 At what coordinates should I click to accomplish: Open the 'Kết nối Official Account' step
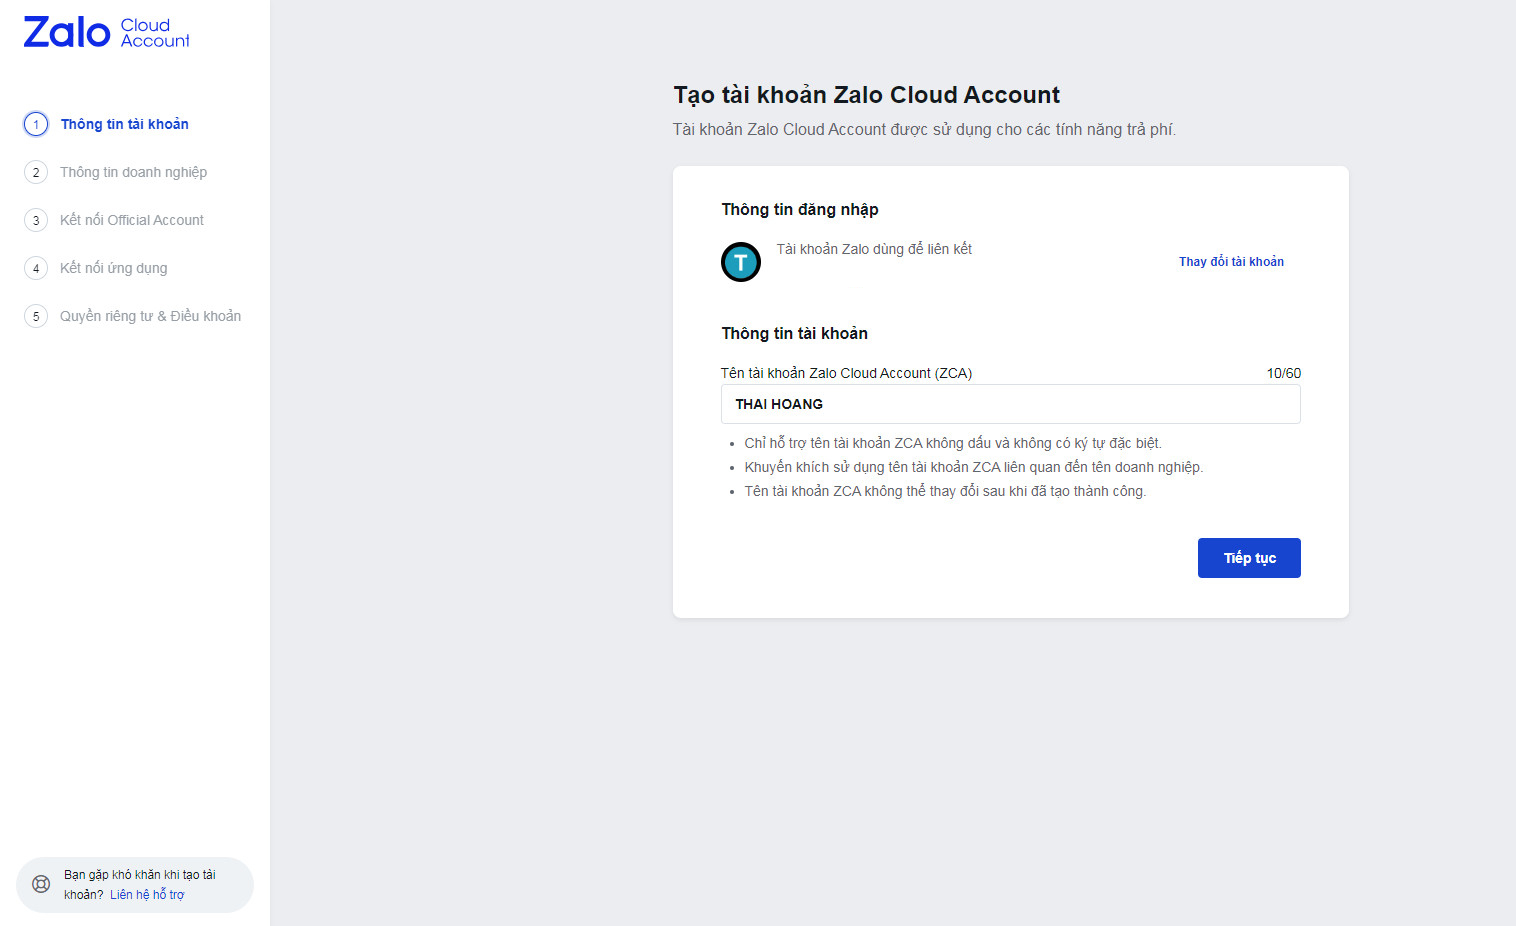coord(131,220)
